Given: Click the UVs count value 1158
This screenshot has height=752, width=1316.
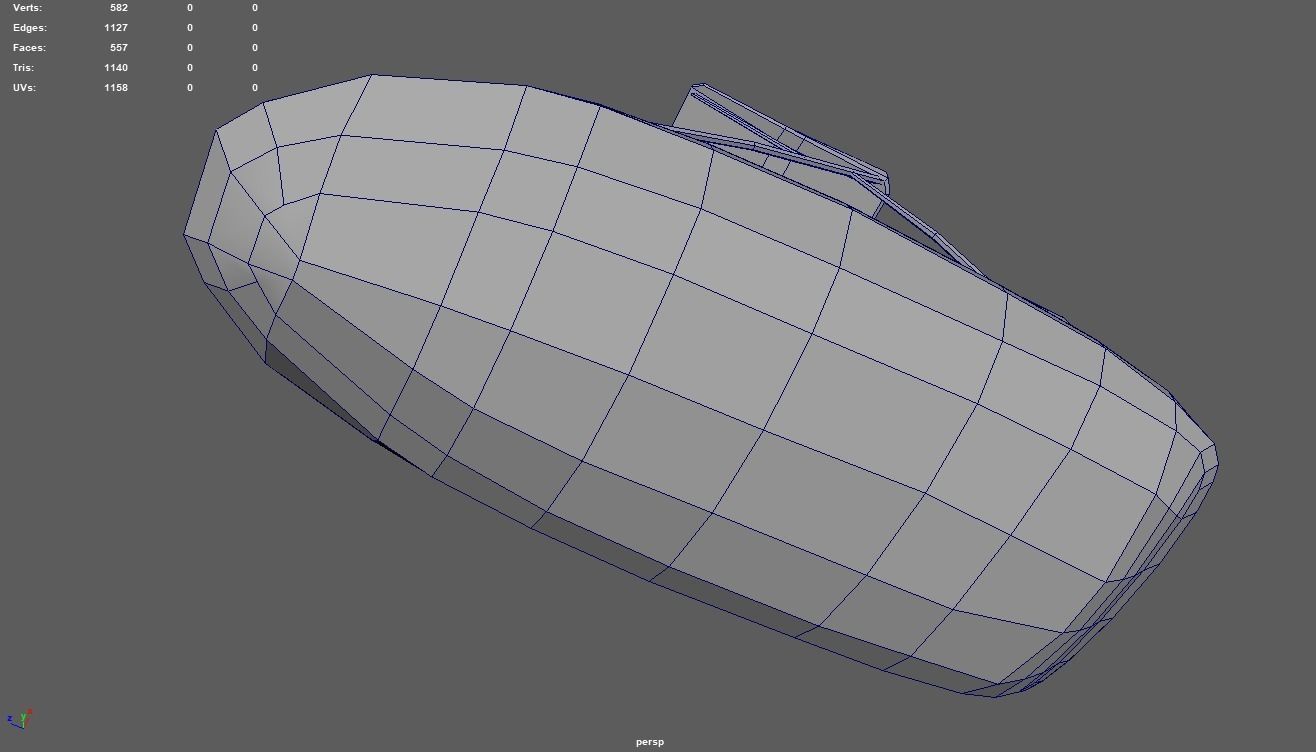Looking at the screenshot, I should [116, 88].
